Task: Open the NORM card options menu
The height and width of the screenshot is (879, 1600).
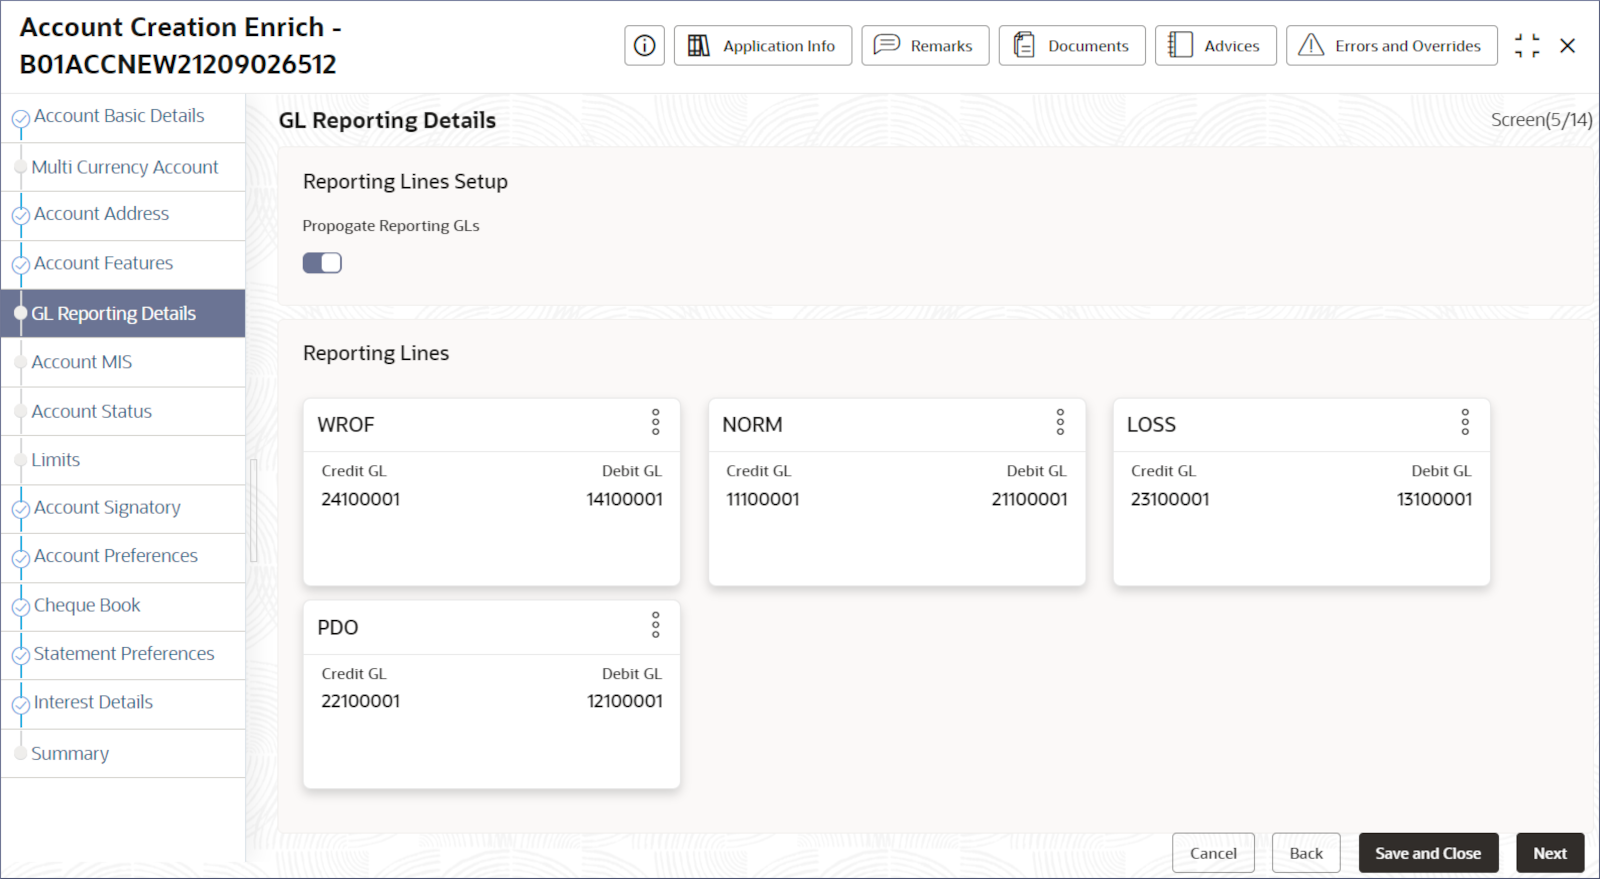Action: [1060, 422]
